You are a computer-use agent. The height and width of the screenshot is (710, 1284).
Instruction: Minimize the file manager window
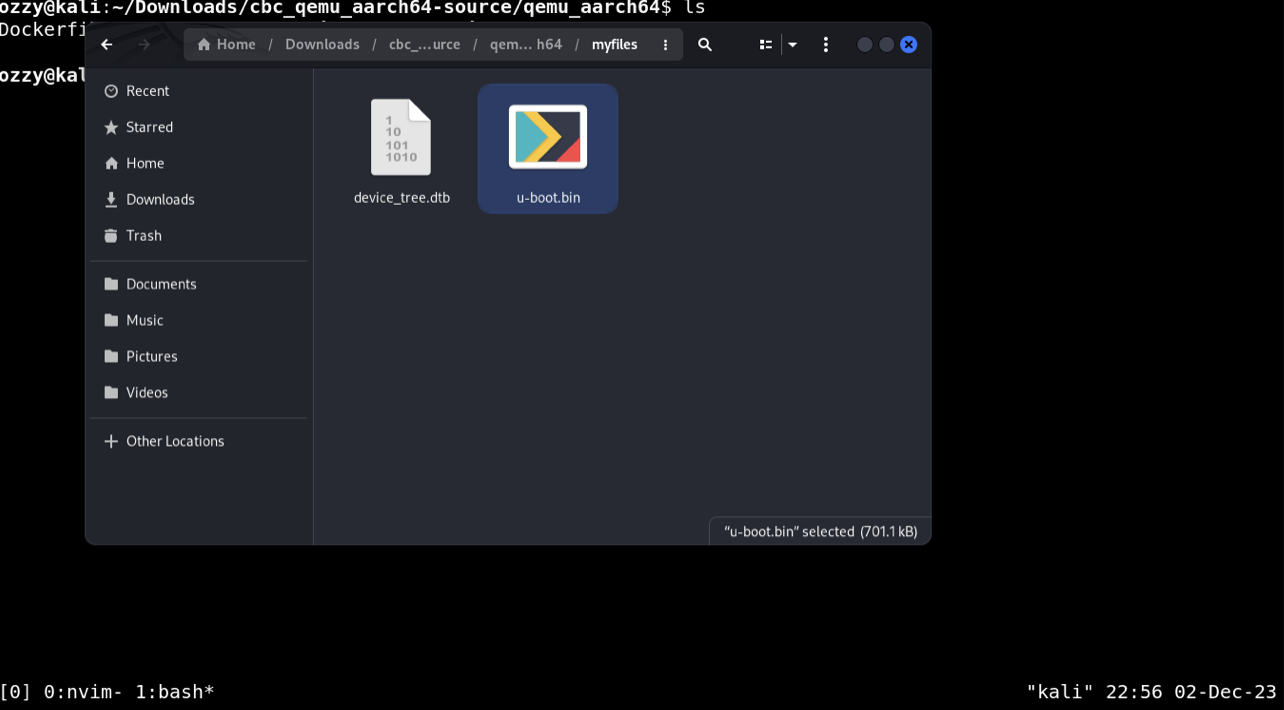865,45
